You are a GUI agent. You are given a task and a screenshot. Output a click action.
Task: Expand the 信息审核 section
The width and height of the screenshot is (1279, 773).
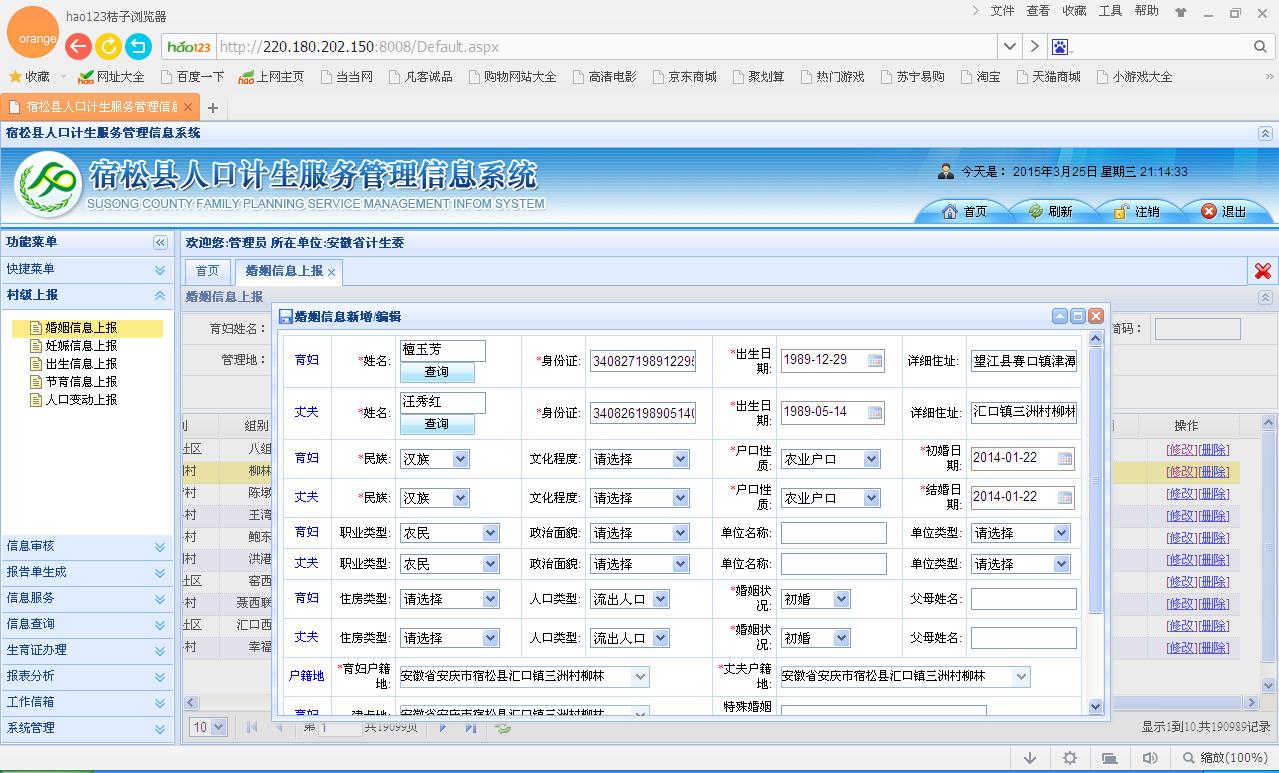[160, 547]
